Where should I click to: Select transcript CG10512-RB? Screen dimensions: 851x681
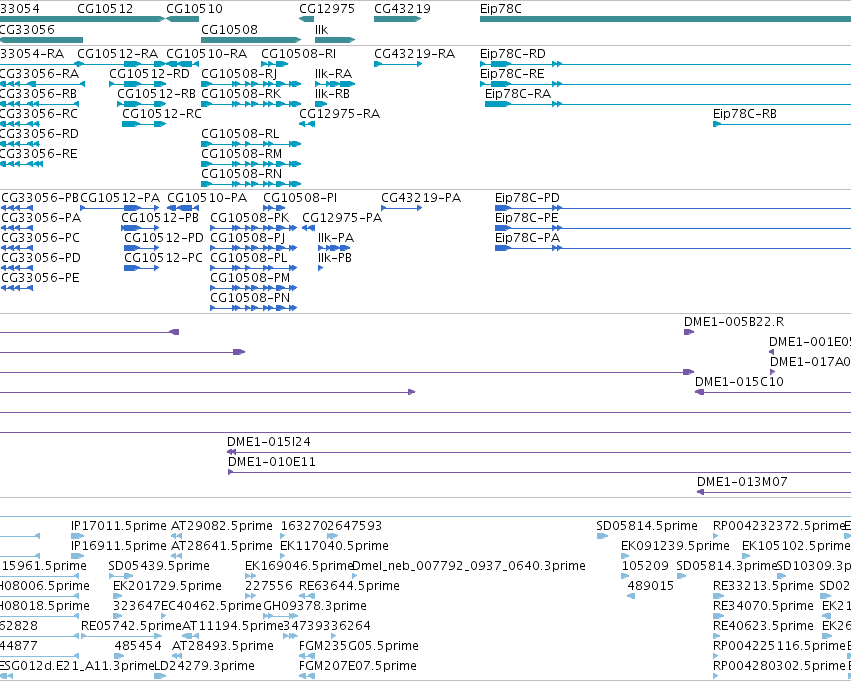156,94
